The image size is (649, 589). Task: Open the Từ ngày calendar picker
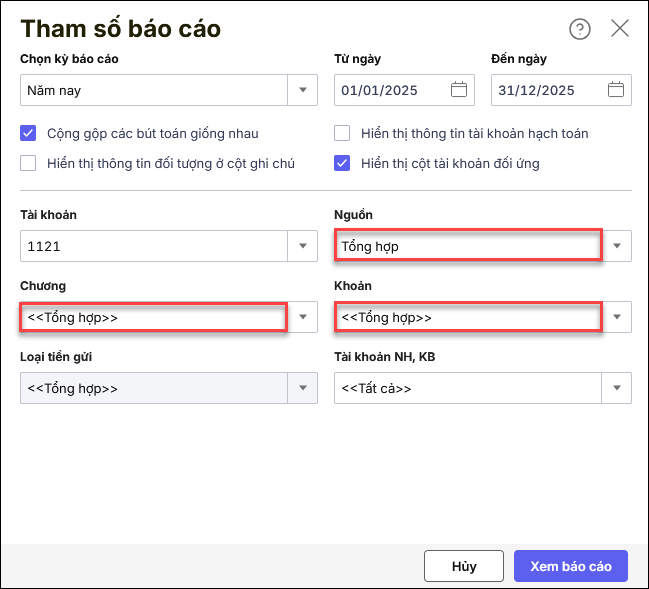(459, 90)
